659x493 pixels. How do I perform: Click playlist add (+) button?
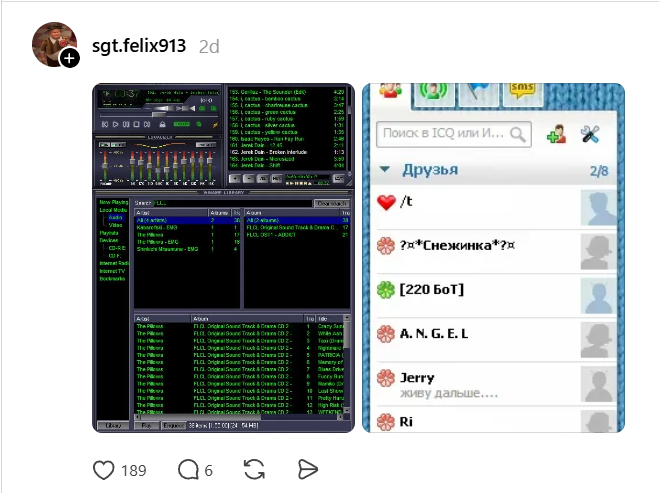(x=235, y=179)
